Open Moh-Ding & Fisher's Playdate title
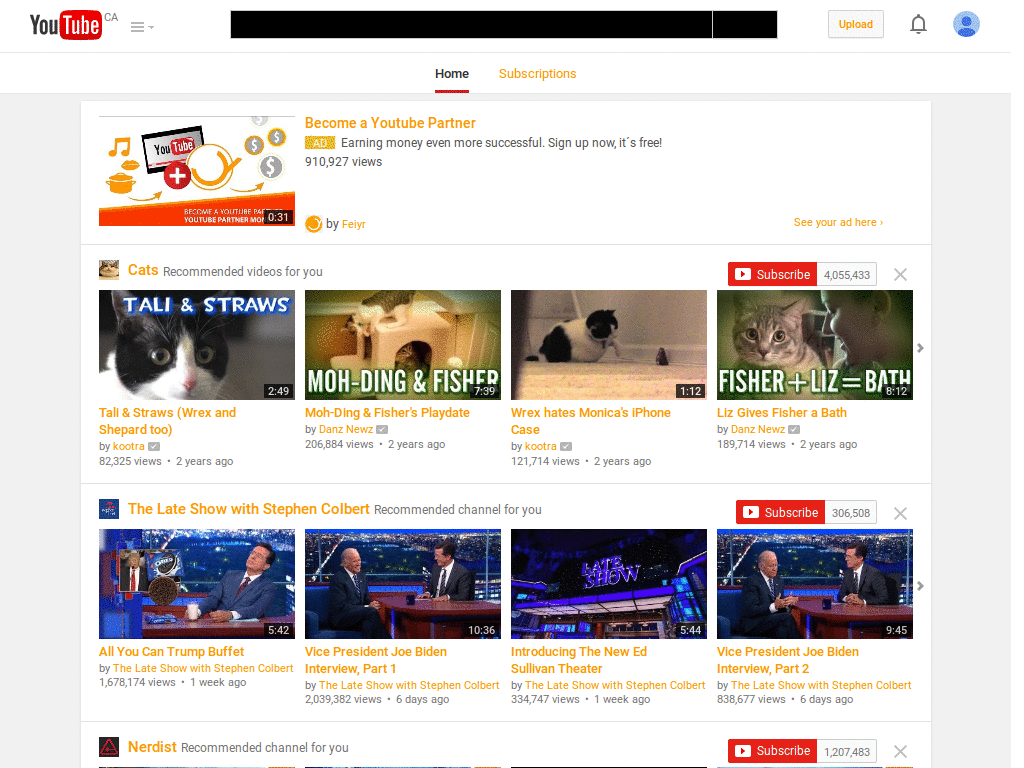Viewport: 1024px width, 768px height. click(x=387, y=413)
